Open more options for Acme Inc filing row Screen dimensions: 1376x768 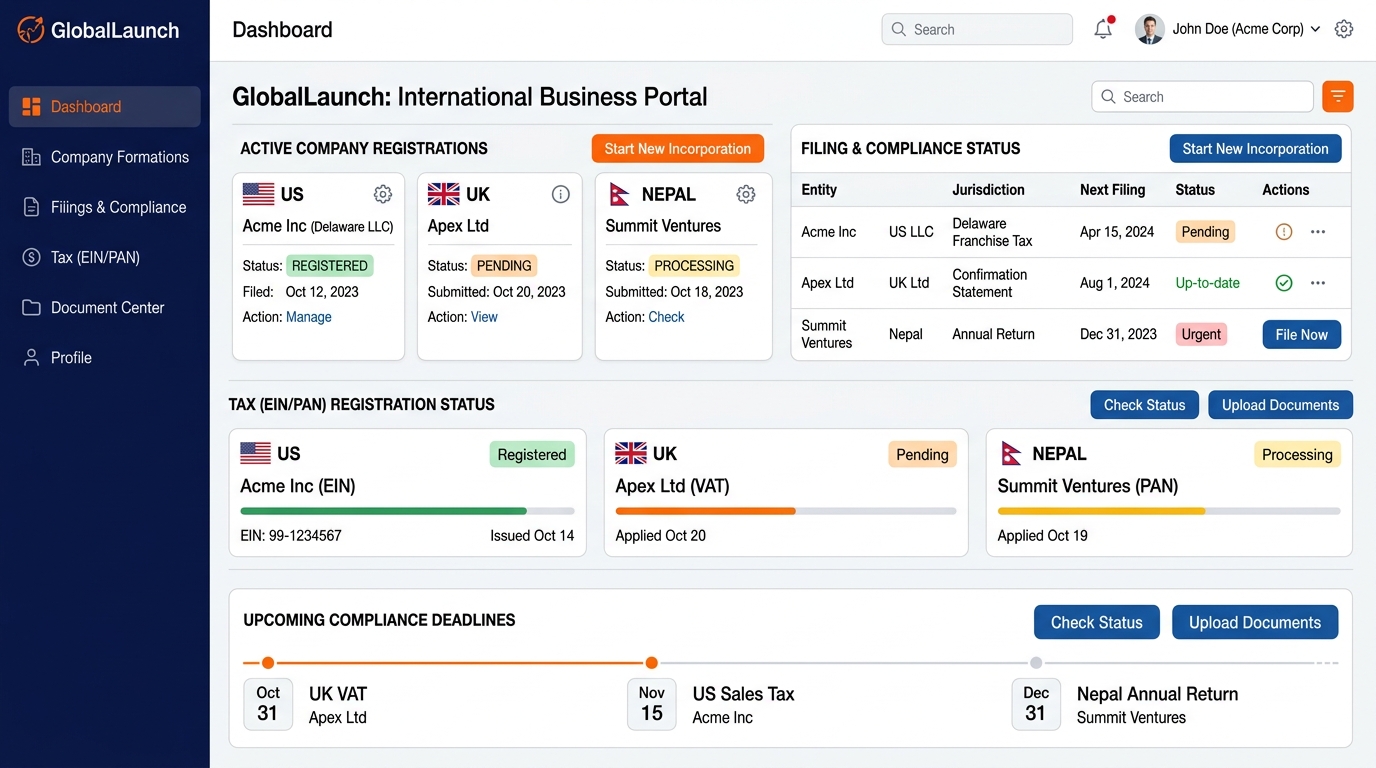pyautogui.click(x=1318, y=232)
